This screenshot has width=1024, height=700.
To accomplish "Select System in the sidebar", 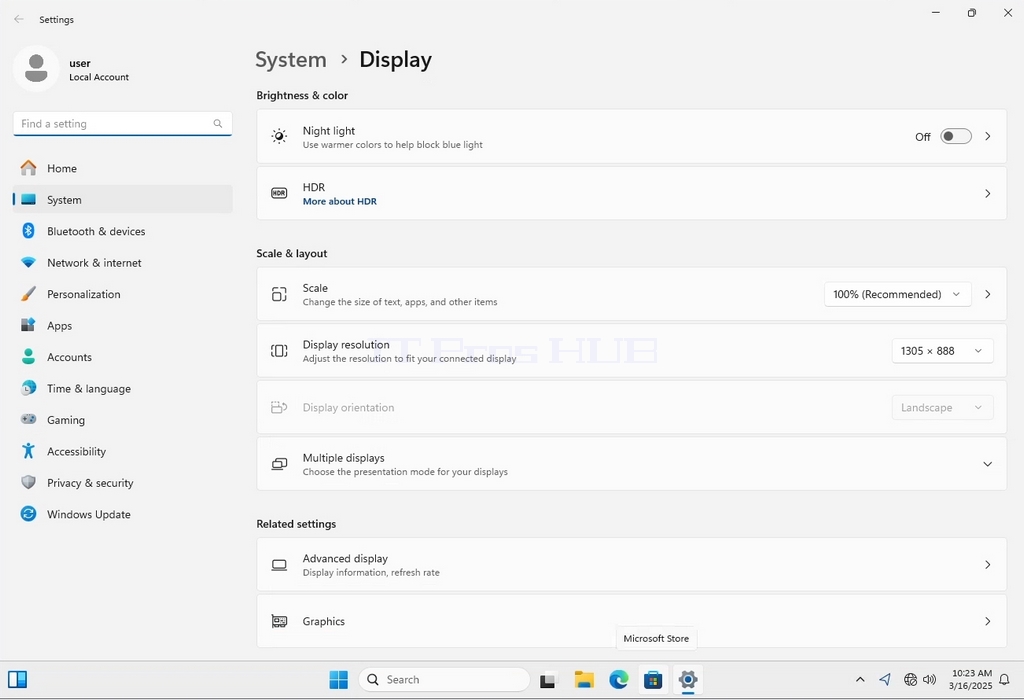I will pos(123,199).
